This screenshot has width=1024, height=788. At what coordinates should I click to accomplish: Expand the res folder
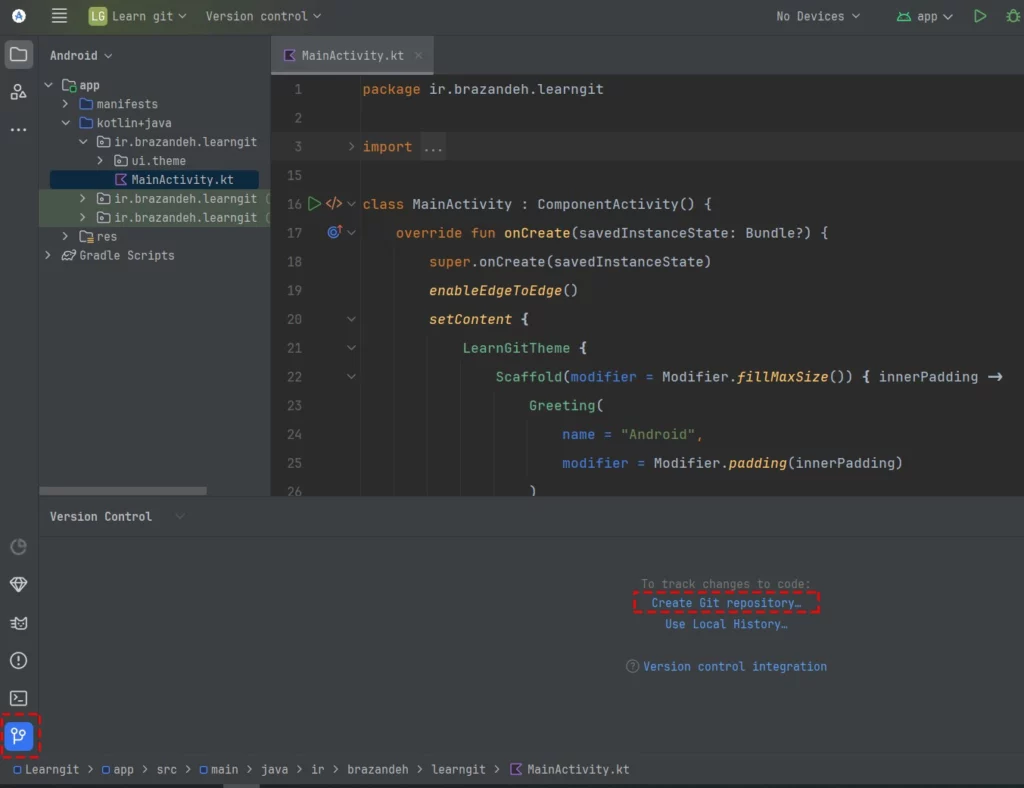click(65, 236)
